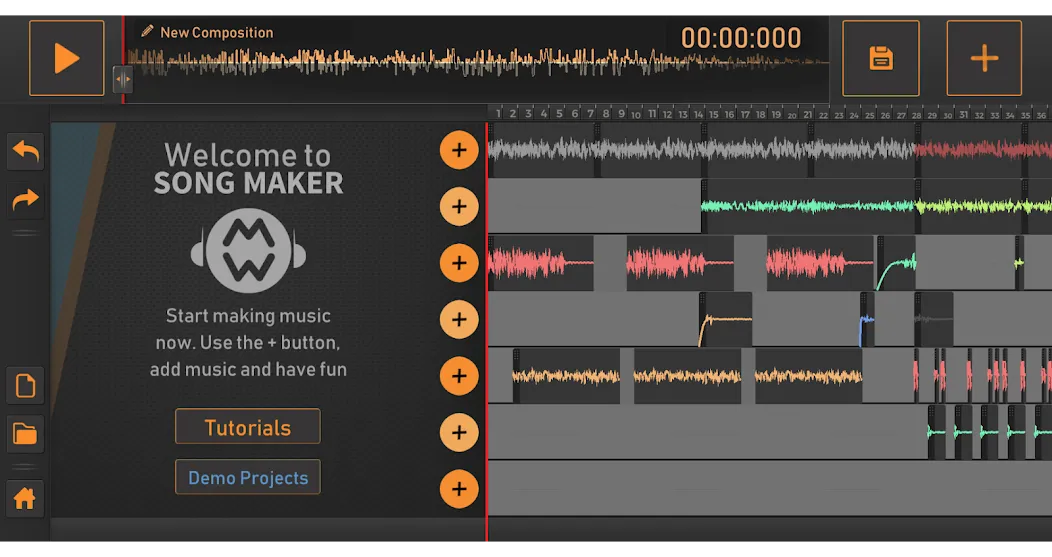
Task: Redo the last action
Action: (x=25, y=200)
